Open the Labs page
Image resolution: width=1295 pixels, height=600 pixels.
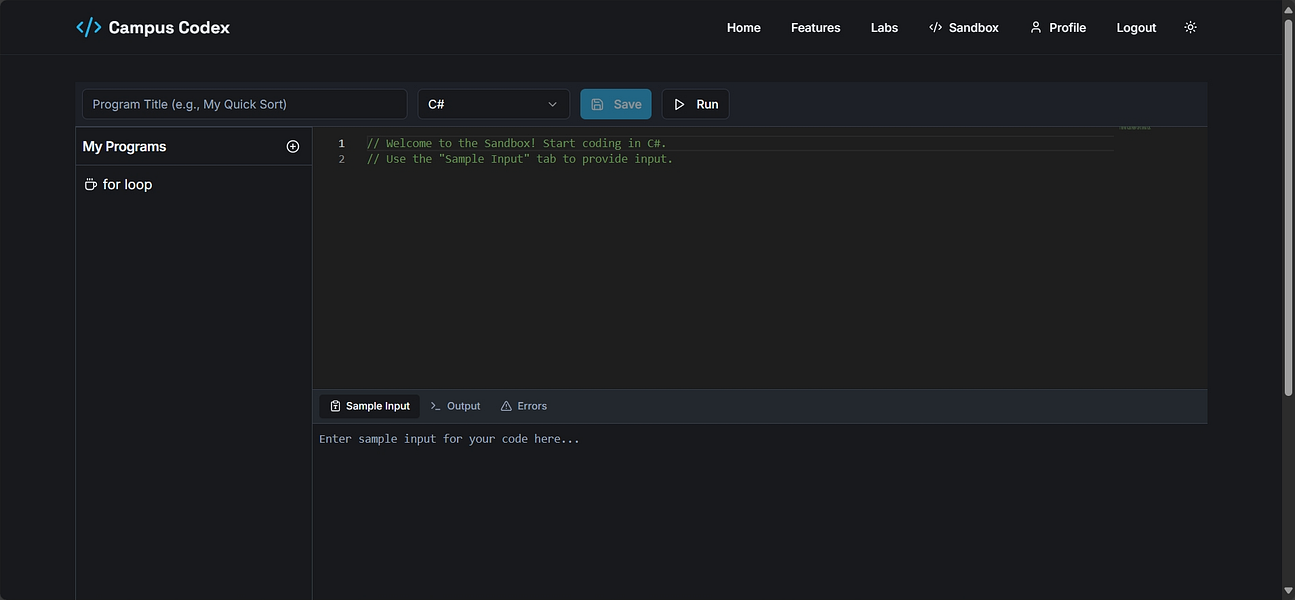[884, 27]
